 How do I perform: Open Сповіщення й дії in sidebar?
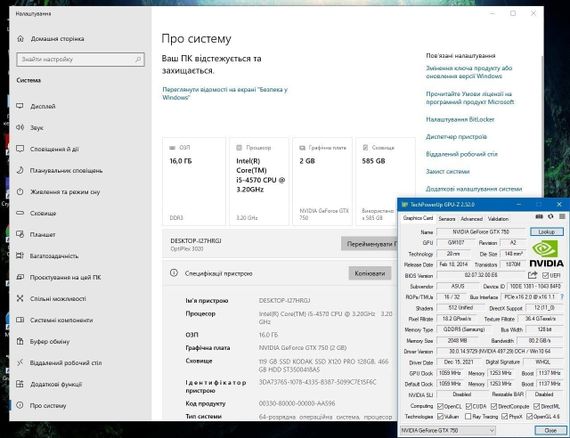[x=47, y=149]
